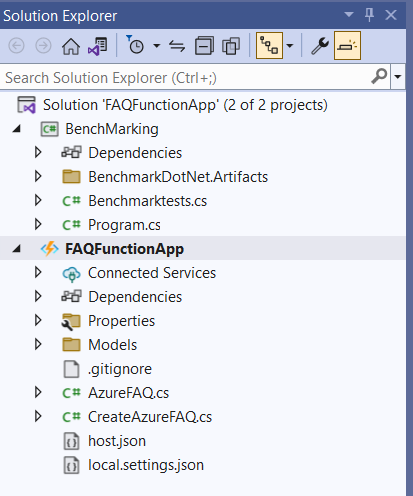Select Benchmarktests.cs file
This screenshot has width=413, height=496.
tap(148, 201)
